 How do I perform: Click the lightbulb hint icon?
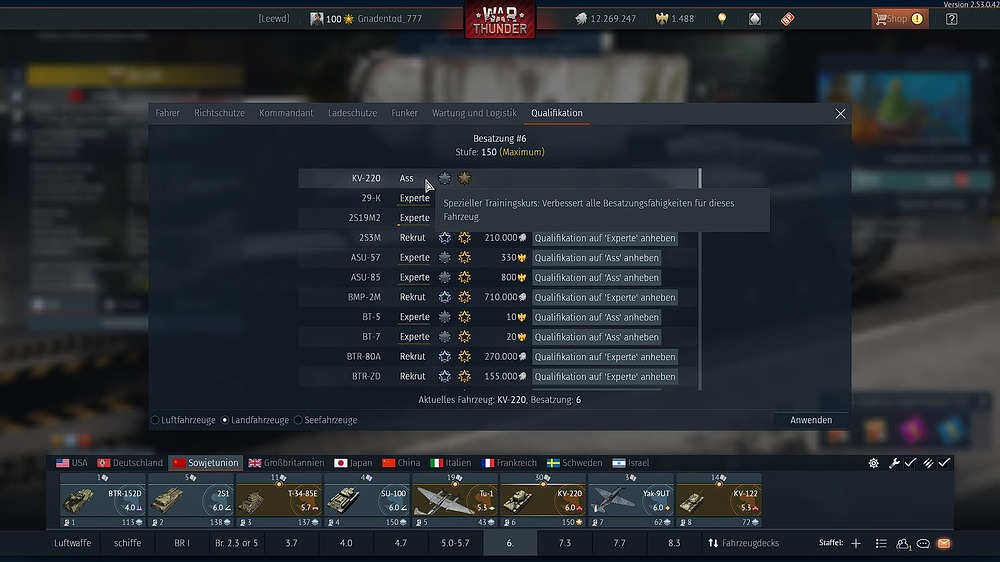(722, 18)
